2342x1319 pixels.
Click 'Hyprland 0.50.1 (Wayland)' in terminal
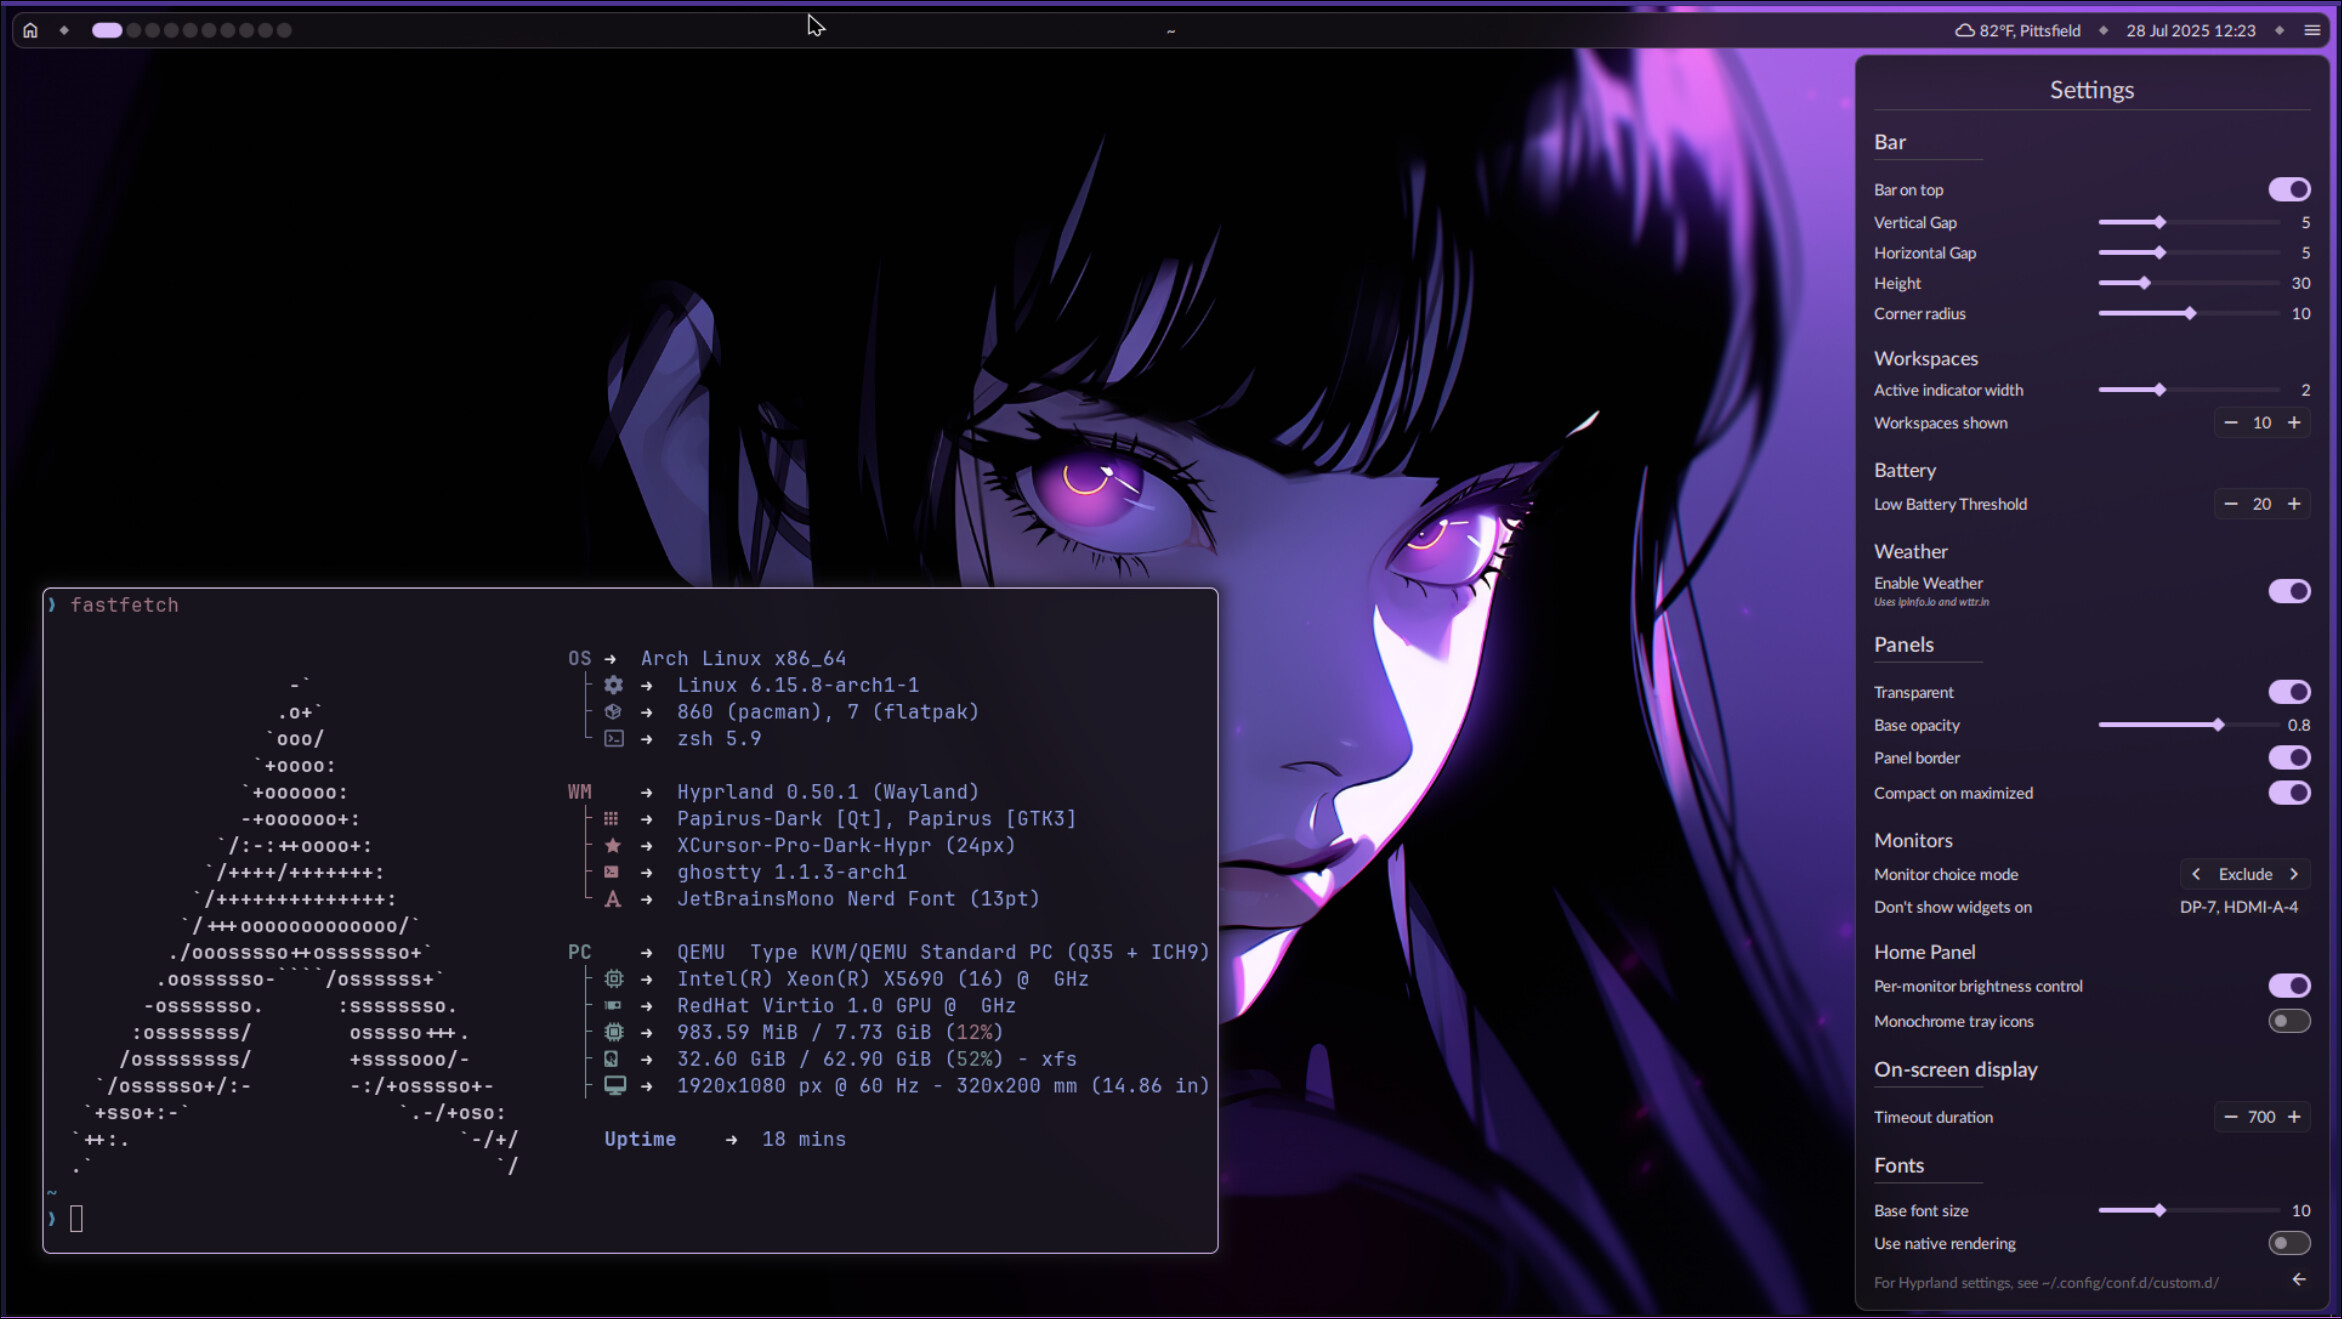pyautogui.click(x=828, y=792)
